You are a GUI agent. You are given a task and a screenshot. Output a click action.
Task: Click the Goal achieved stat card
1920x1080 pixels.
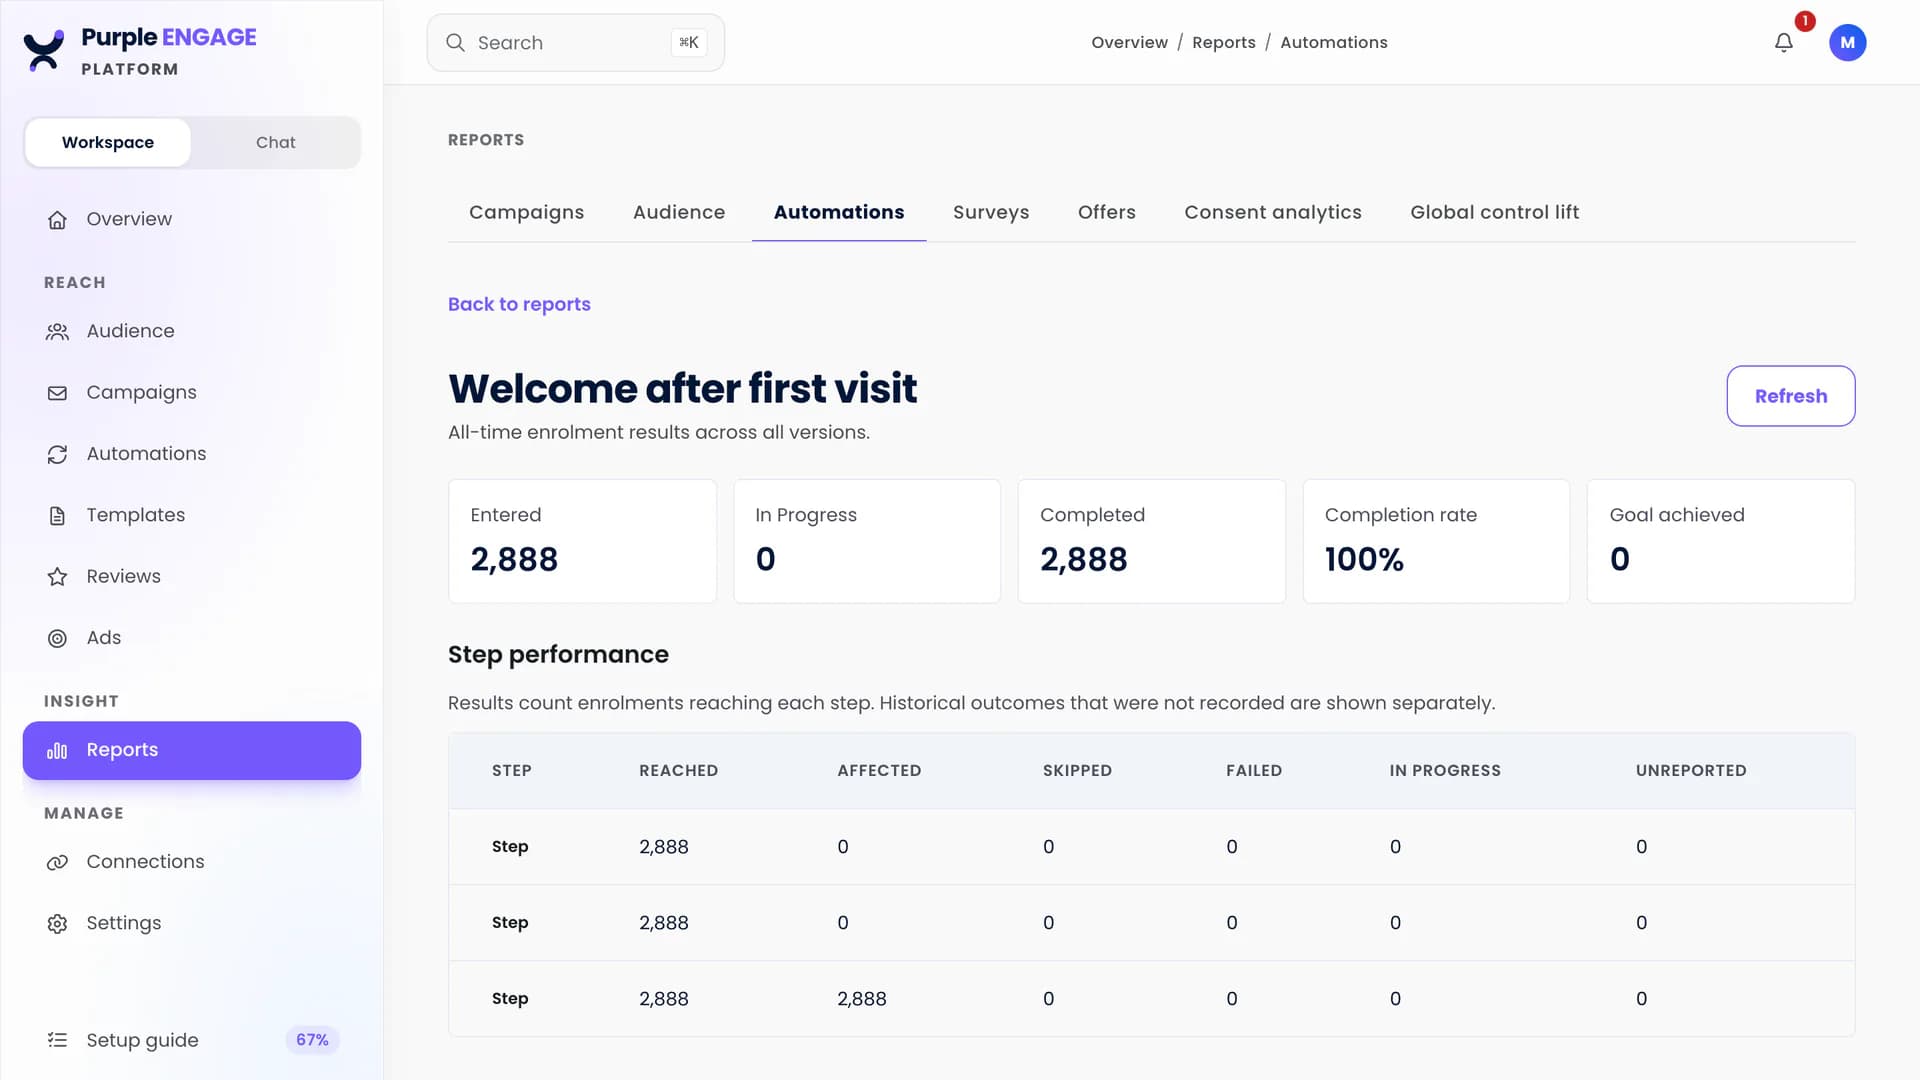[1721, 541]
